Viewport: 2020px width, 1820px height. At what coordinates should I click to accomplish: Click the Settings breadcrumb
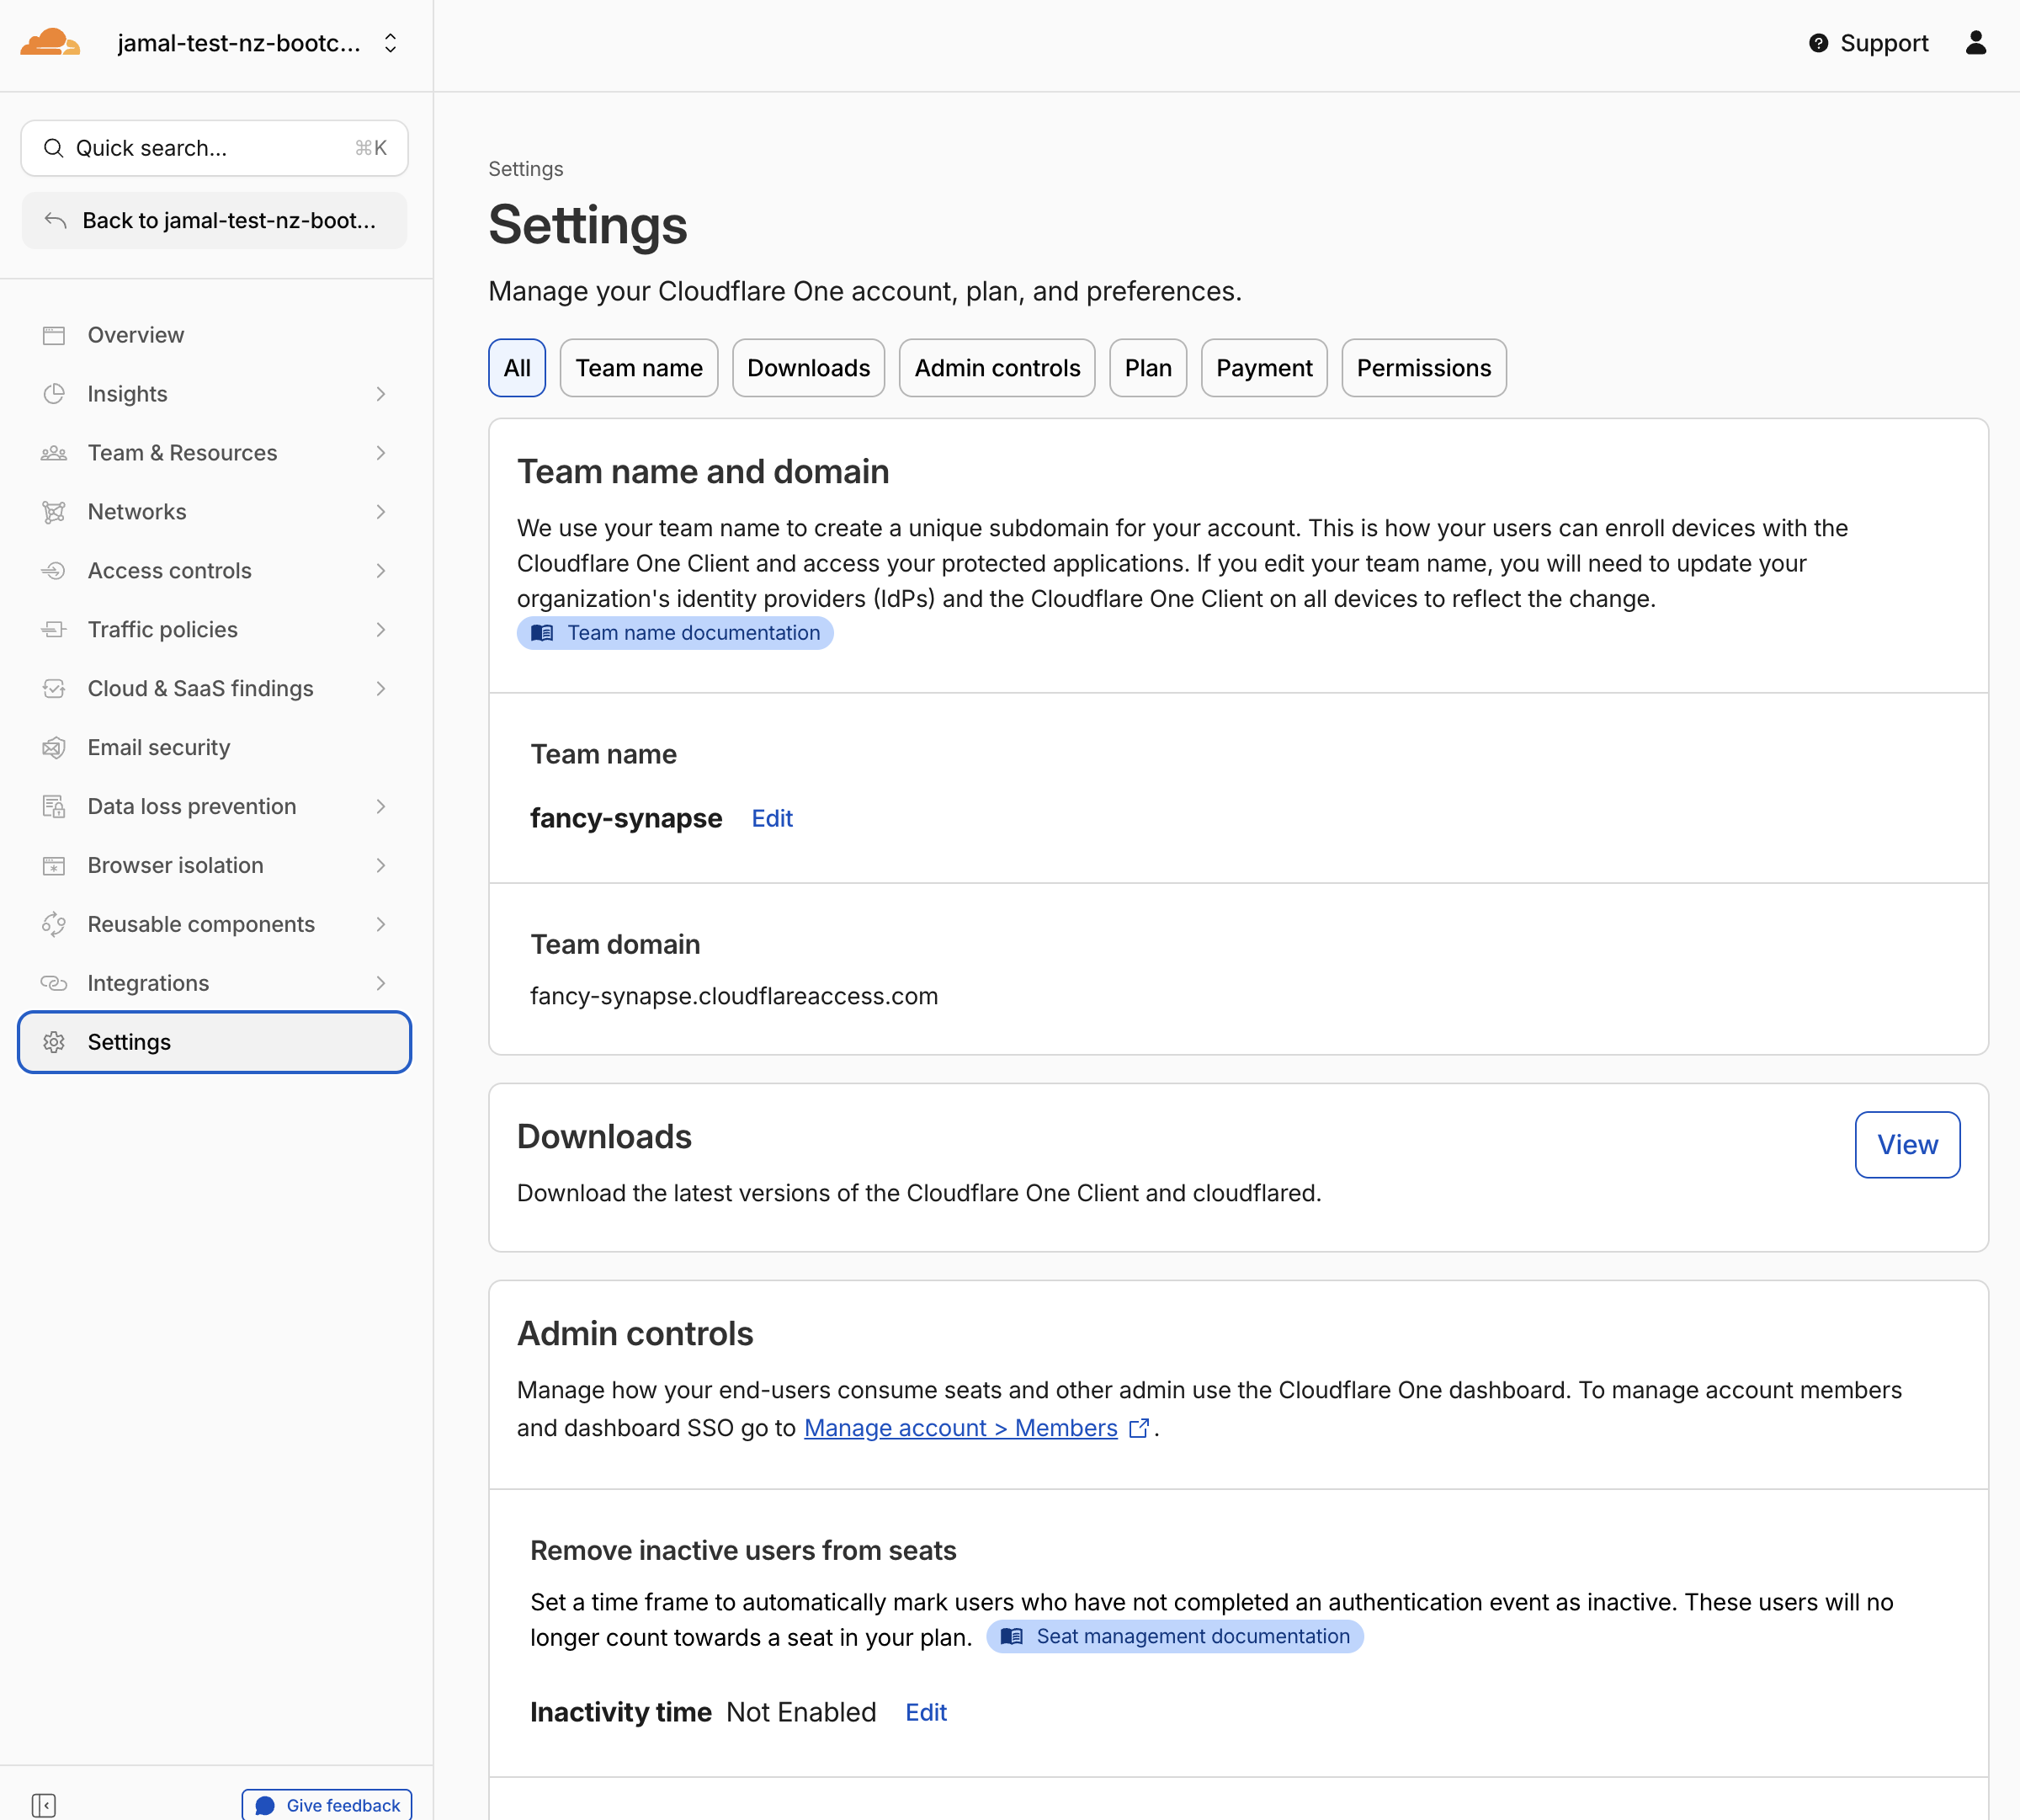click(525, 169)
